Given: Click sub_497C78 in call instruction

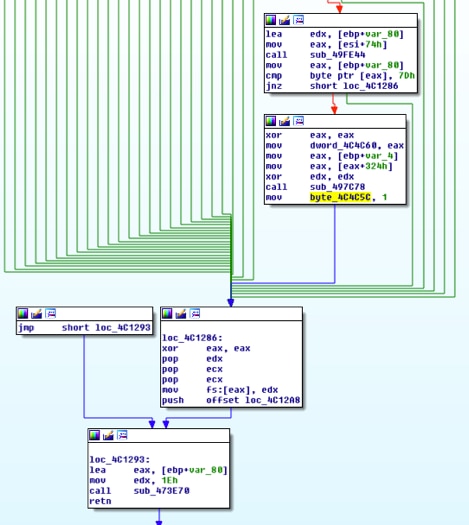Looking at the screenshot, I should pyautogui.click(x=337, y=187).
